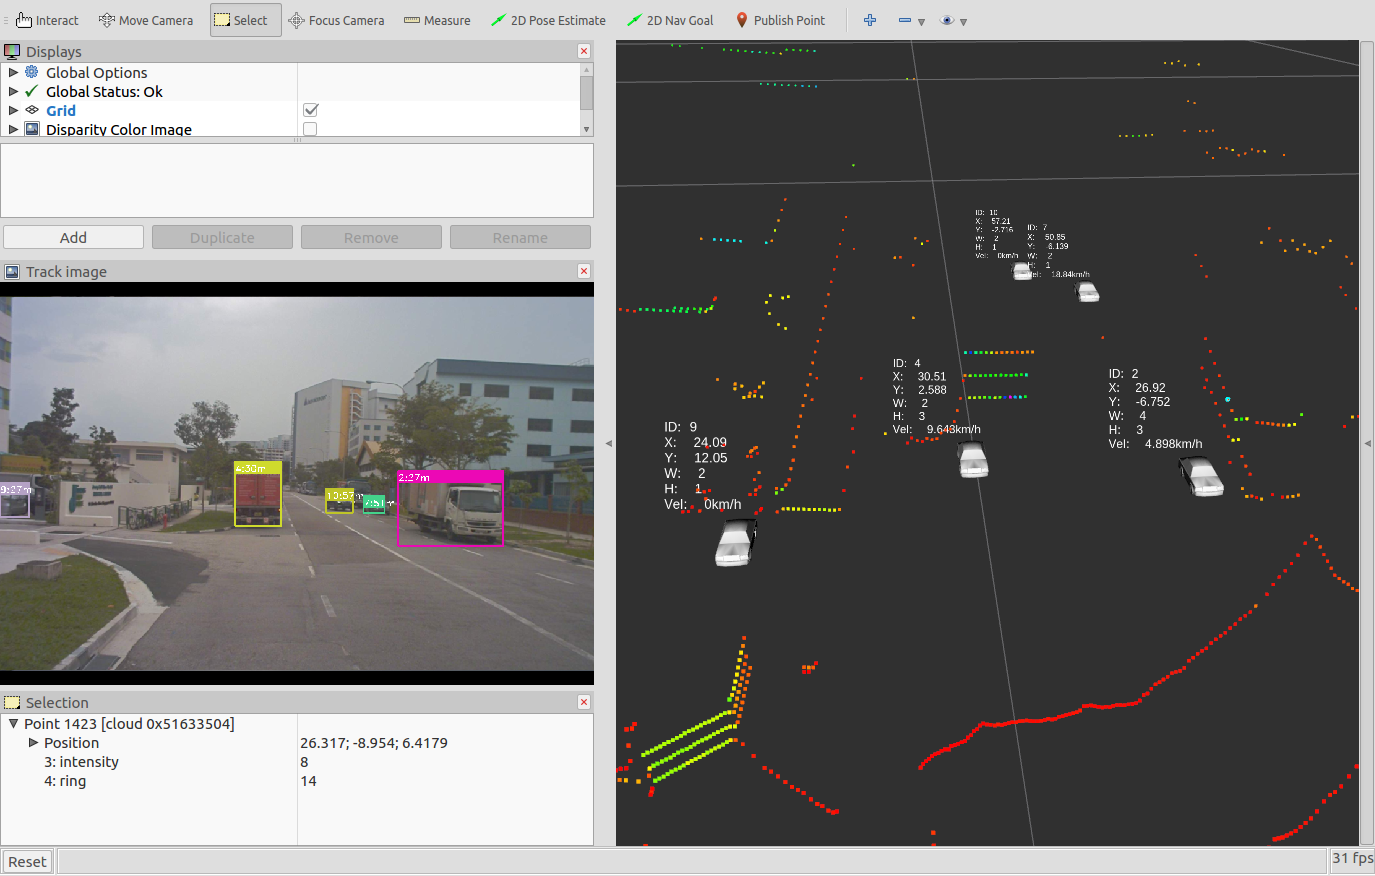Screen dimensions: 1375x876
Task: Close the Track image panel
Action: (x=584, y=271)
